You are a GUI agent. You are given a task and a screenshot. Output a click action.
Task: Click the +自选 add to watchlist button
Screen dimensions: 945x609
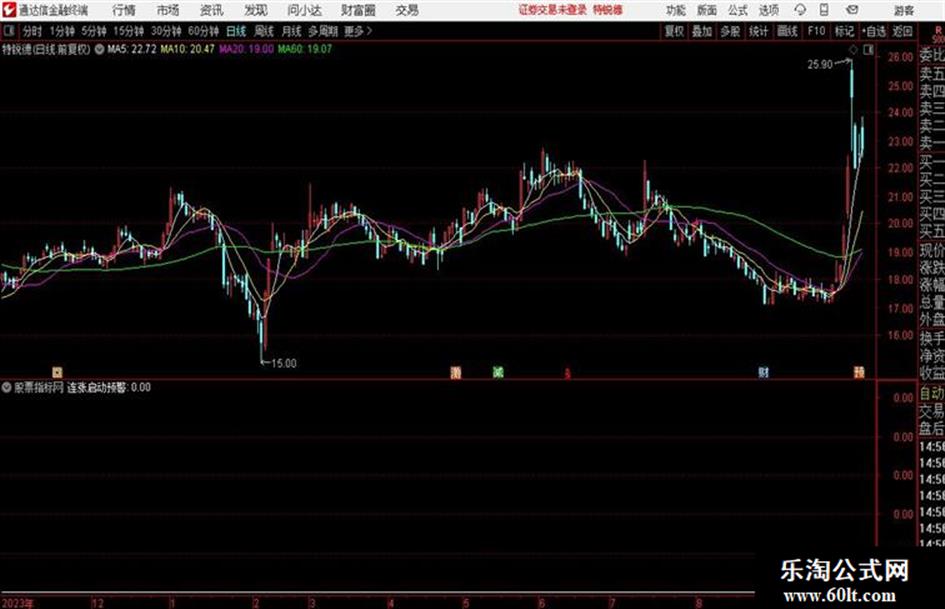[874, 31]
